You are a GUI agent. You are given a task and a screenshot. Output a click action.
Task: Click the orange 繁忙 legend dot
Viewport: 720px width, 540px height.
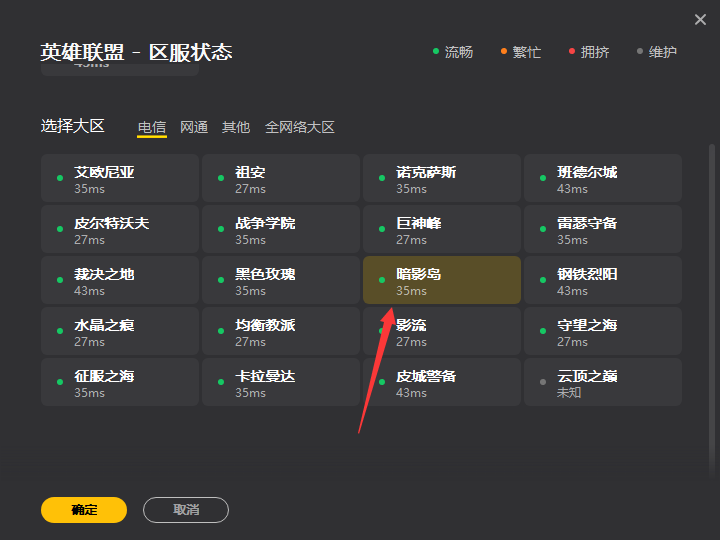coord(504,51)
